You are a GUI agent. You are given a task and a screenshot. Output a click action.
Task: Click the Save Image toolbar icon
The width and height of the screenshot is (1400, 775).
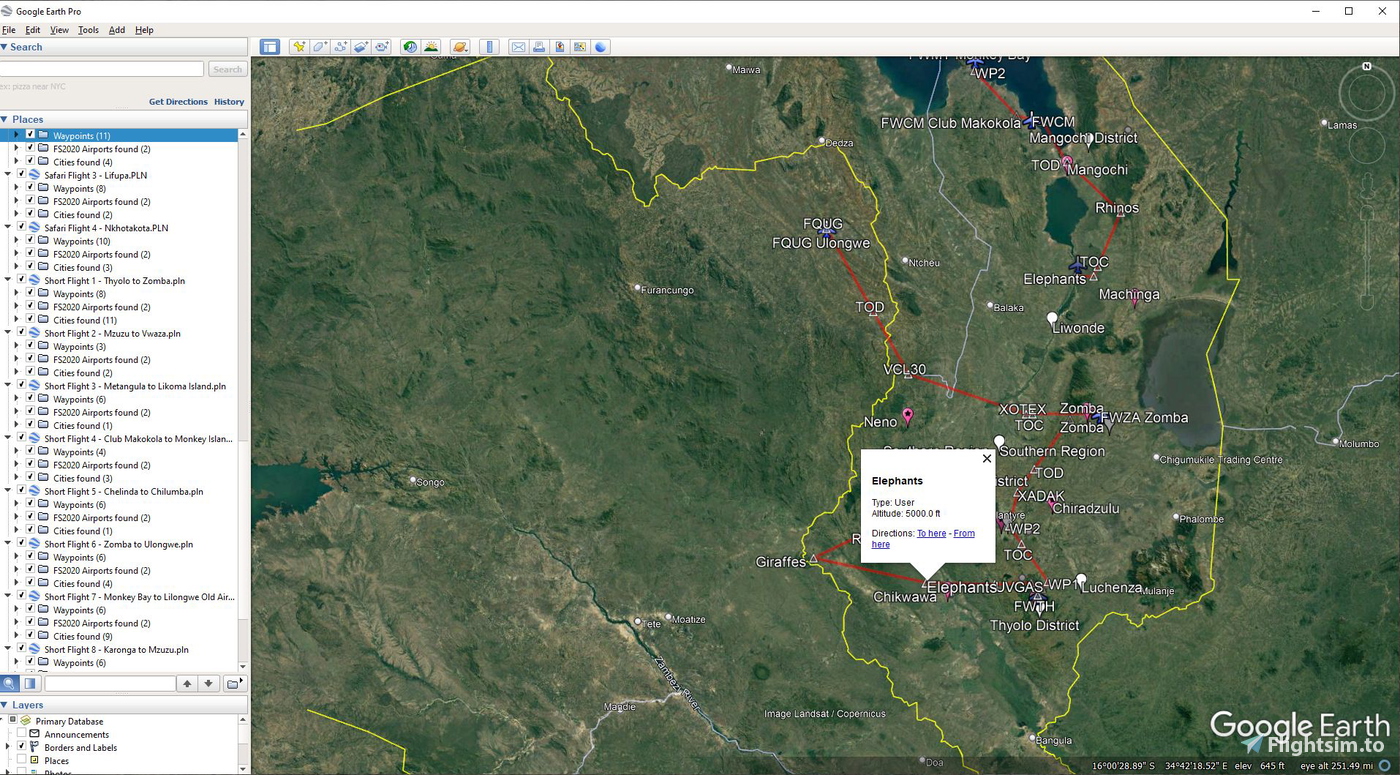pyautogui.click(x=560, y=47)
